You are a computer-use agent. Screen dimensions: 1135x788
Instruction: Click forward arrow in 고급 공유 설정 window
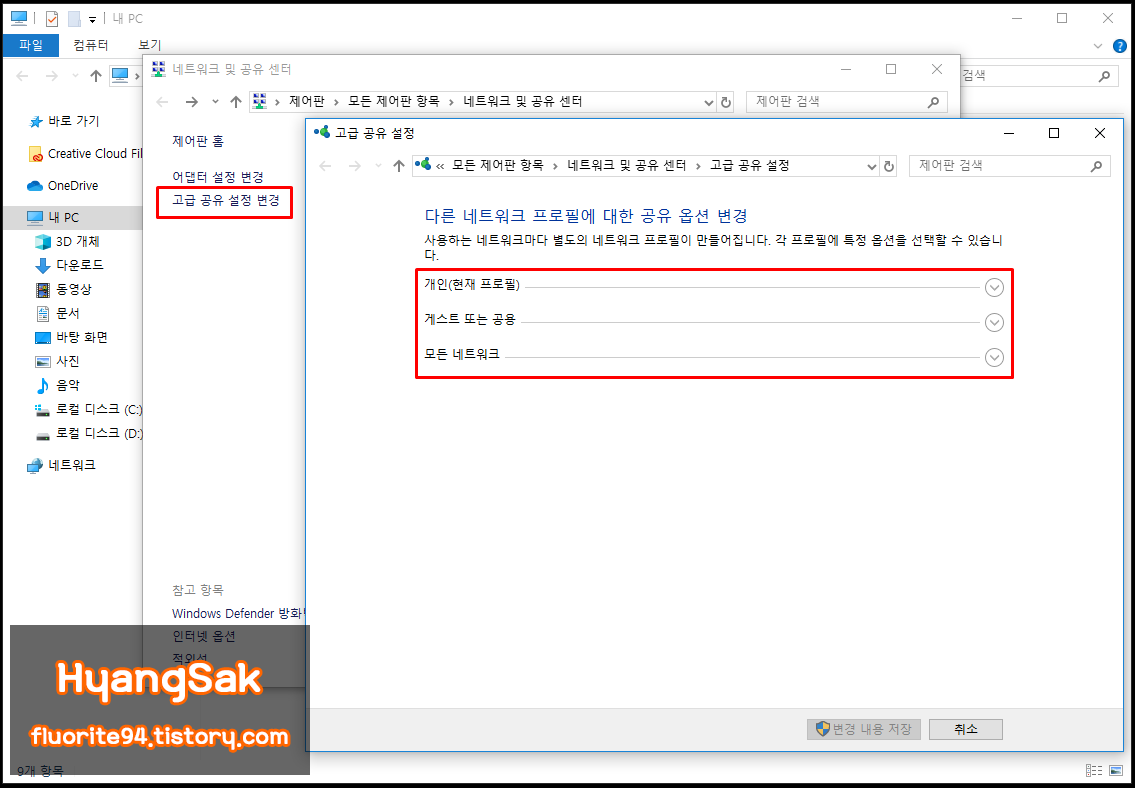coord(354,166)
